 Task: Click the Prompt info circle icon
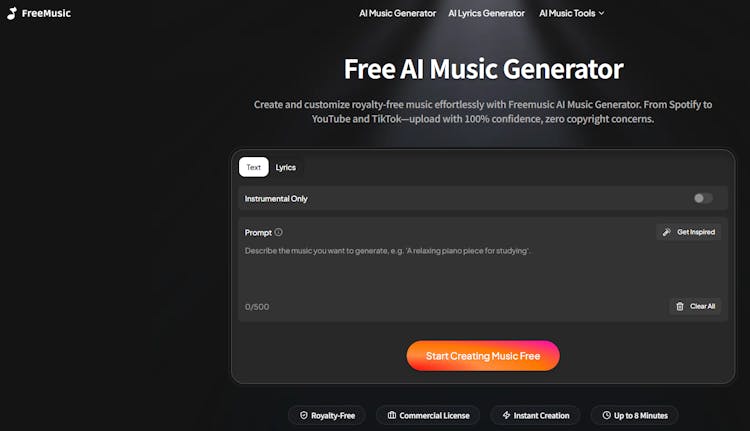[278, 232]
